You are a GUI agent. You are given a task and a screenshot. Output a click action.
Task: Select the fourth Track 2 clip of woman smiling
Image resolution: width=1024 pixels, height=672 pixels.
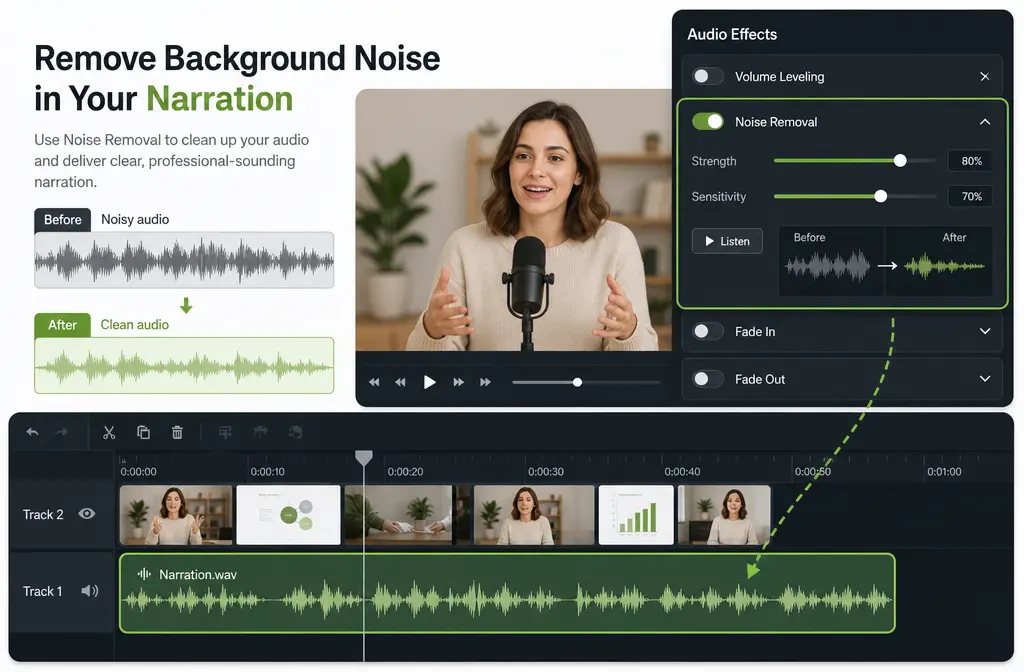pos(534,515)
